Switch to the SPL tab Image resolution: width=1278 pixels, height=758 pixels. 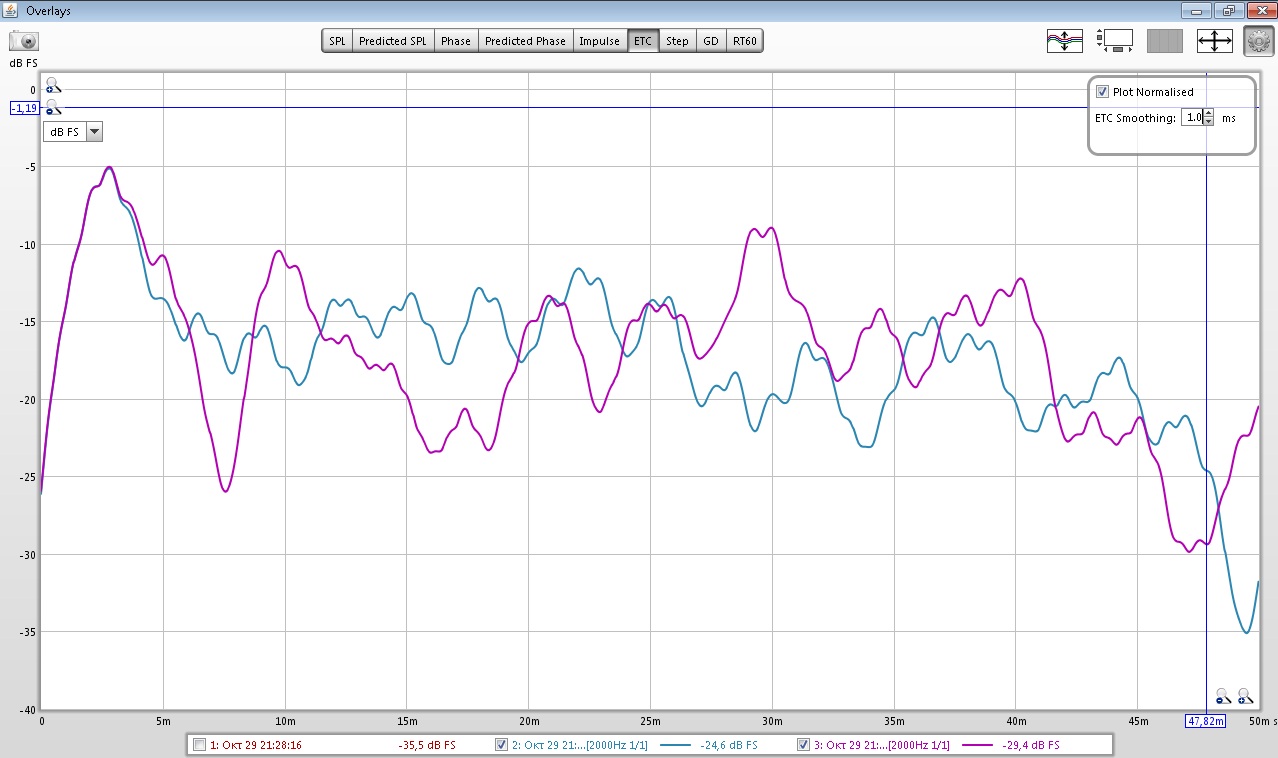(337, 41)
